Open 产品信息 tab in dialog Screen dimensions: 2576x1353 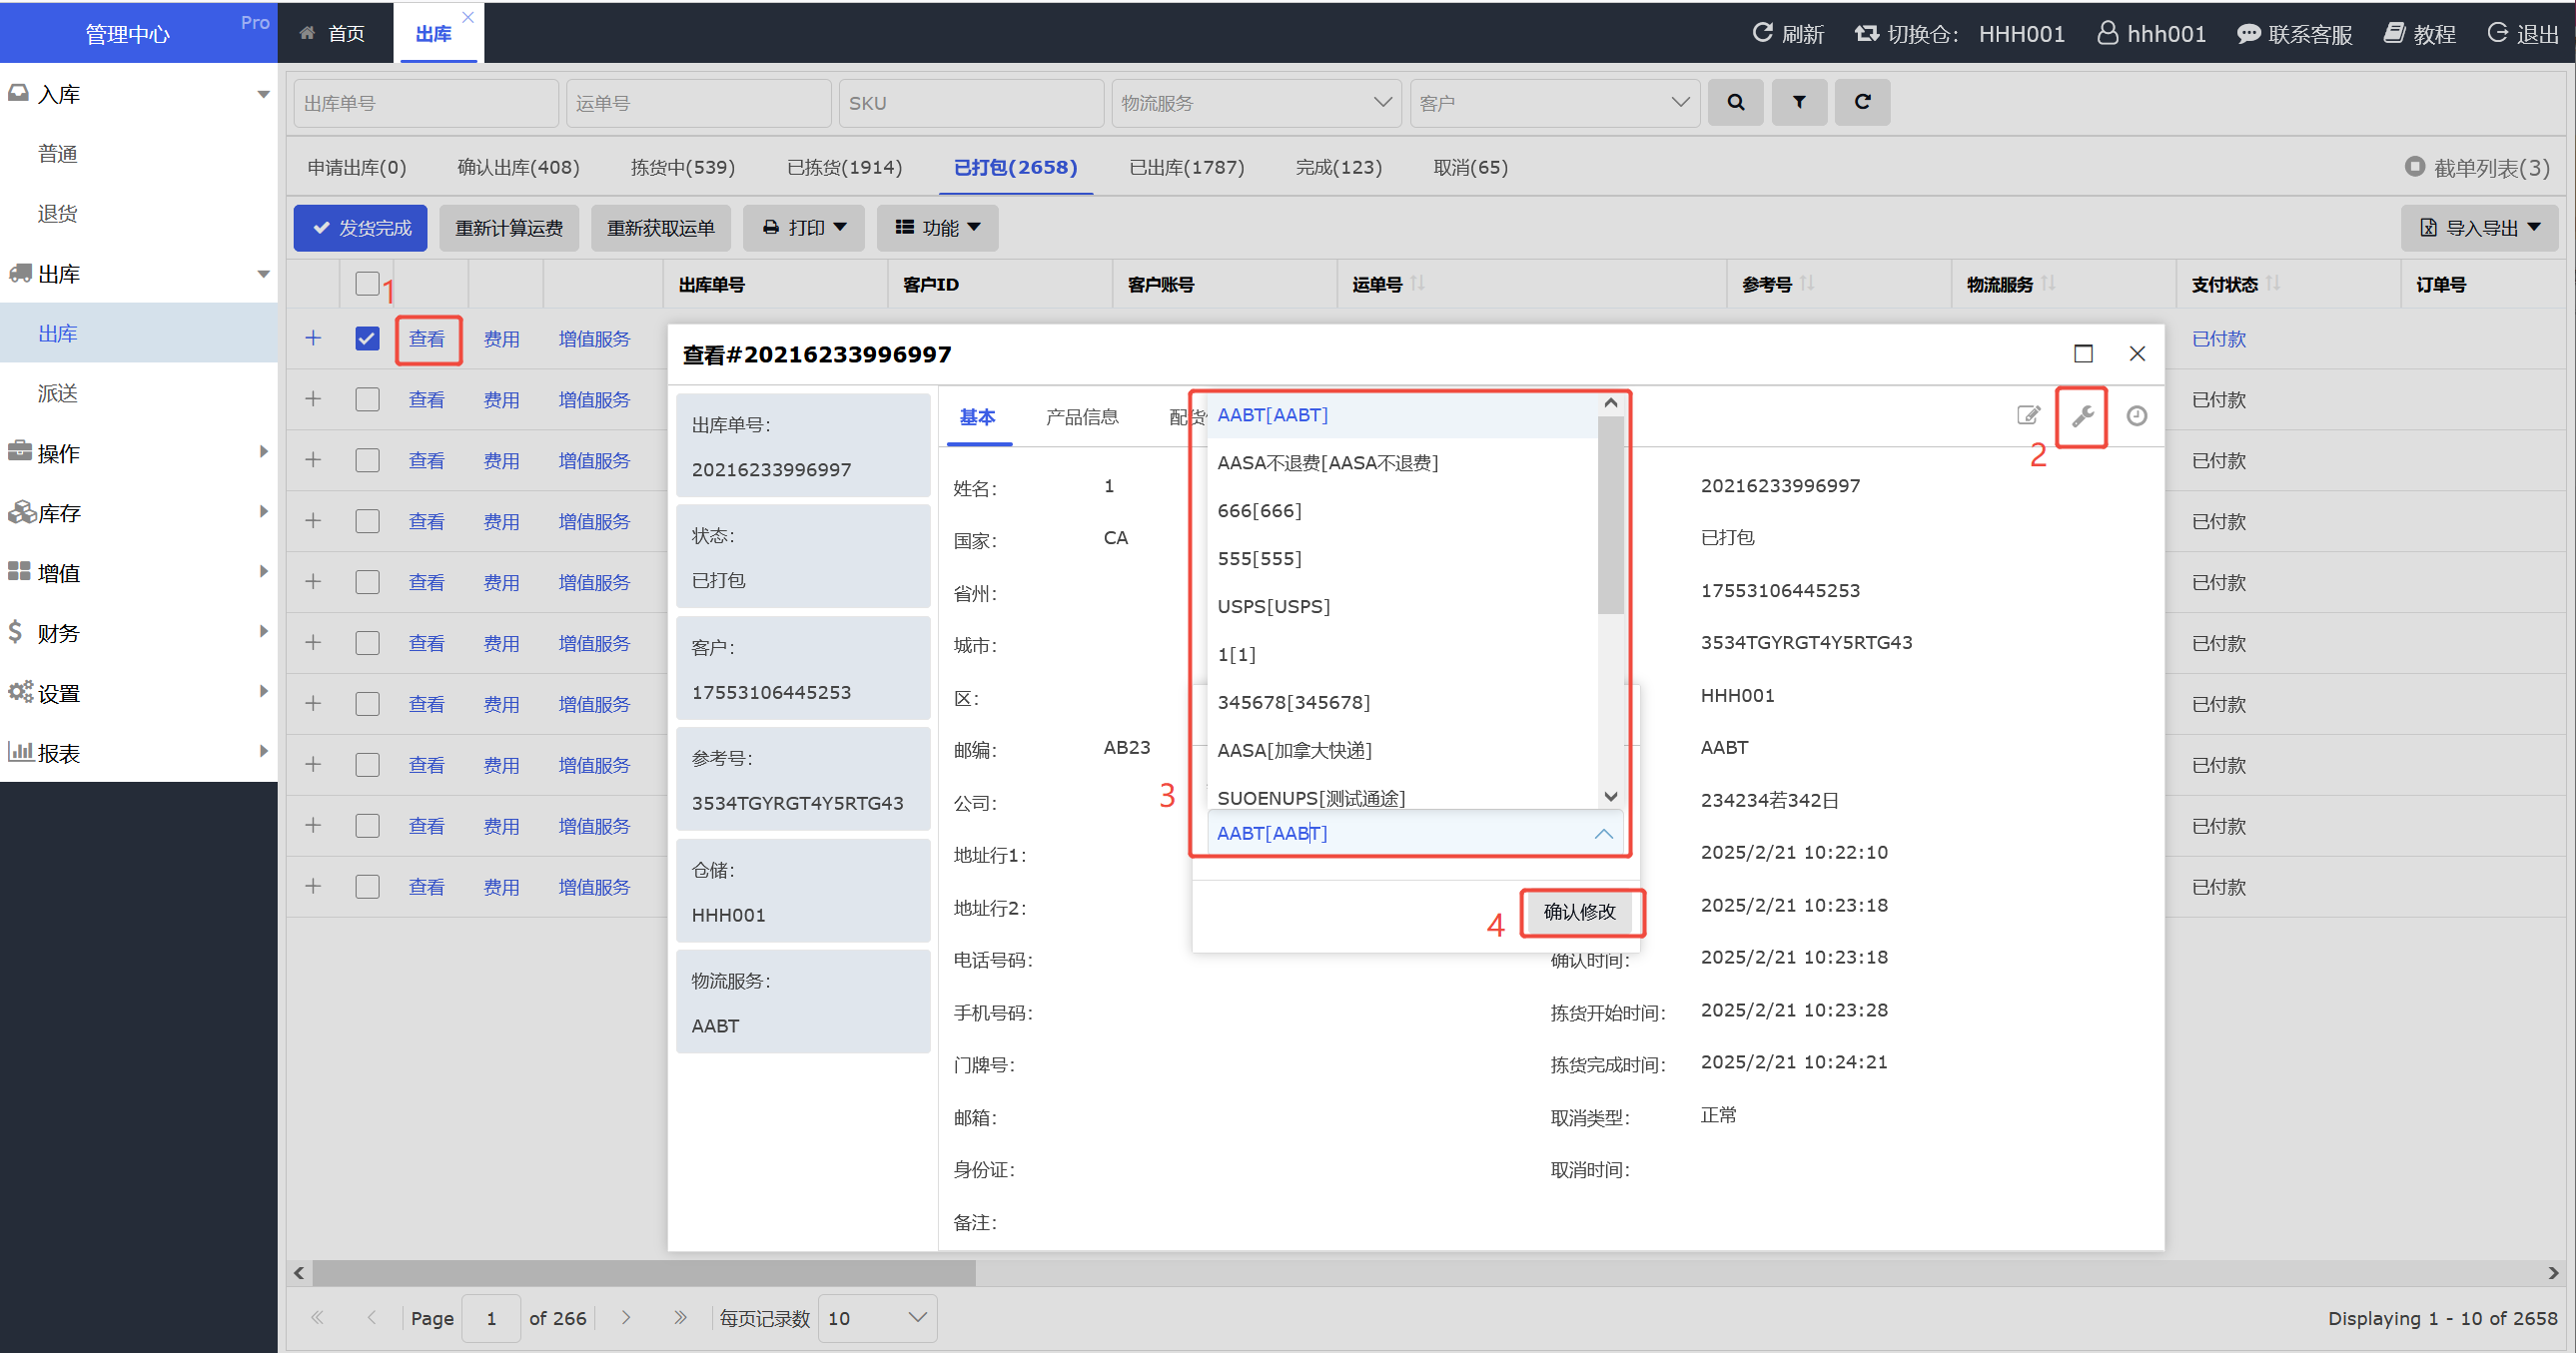[1082, 416]
